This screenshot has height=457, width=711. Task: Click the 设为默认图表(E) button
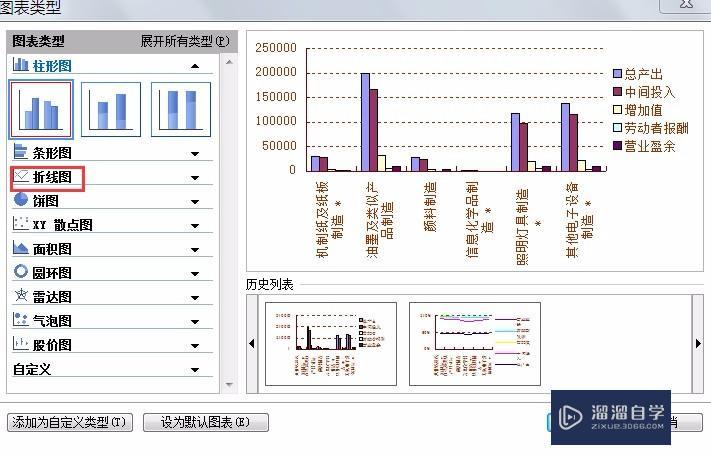[205, 423]
